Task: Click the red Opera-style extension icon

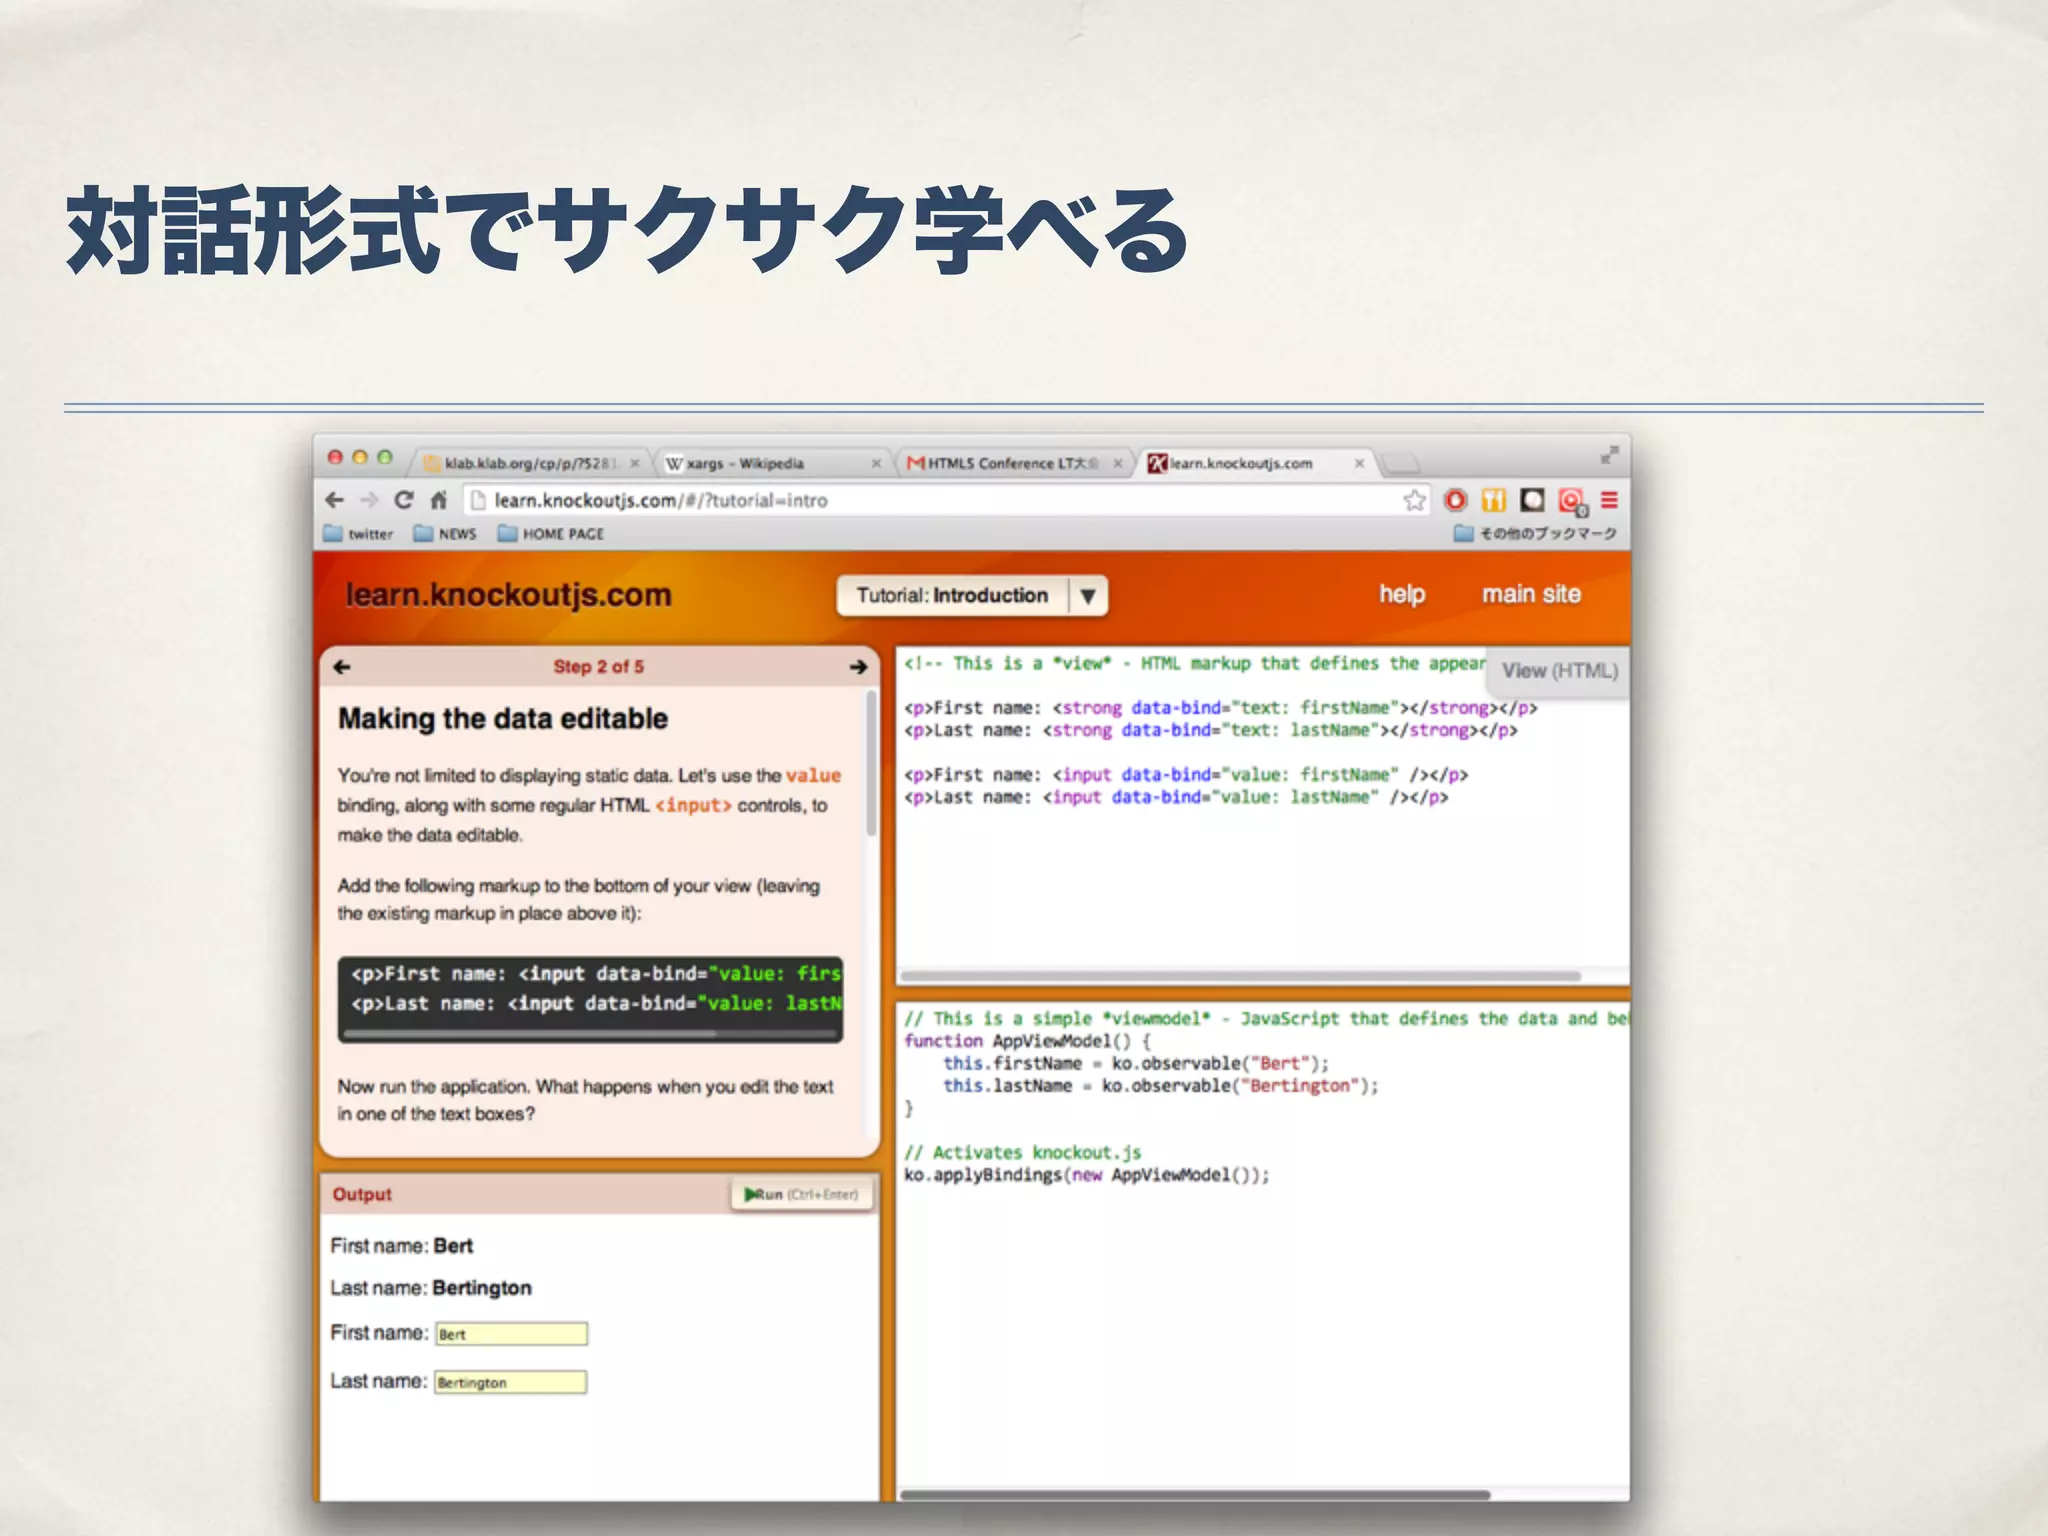Action: pyautogui.click(x=1456, y=500)
